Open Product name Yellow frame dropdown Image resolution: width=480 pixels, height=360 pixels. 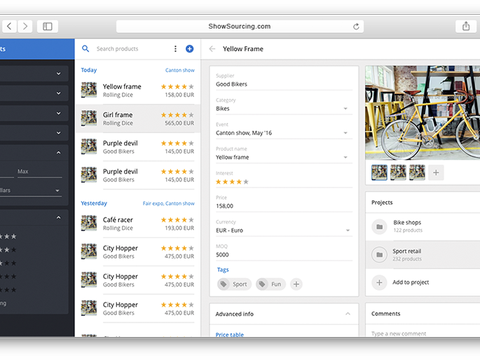(x=284, y=157)
